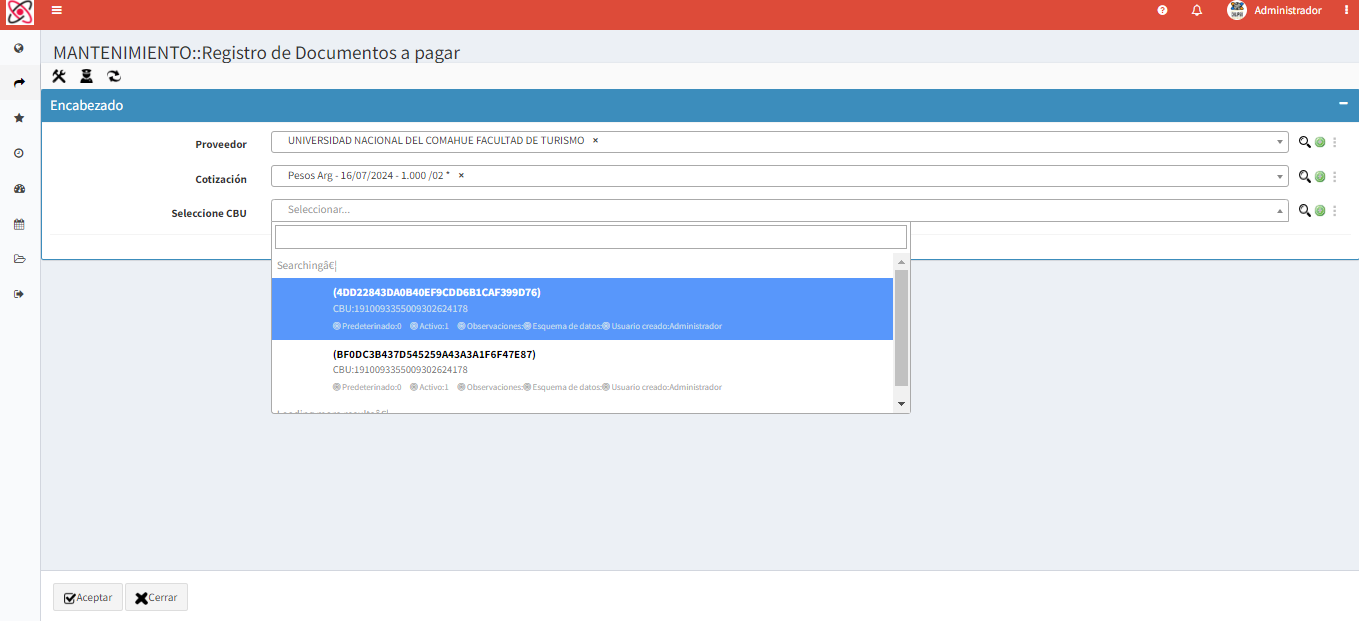Open the dashboard gauge icon in the sidebar
The width and height of the screenshot is (1359, 621).
pos(19,189)
